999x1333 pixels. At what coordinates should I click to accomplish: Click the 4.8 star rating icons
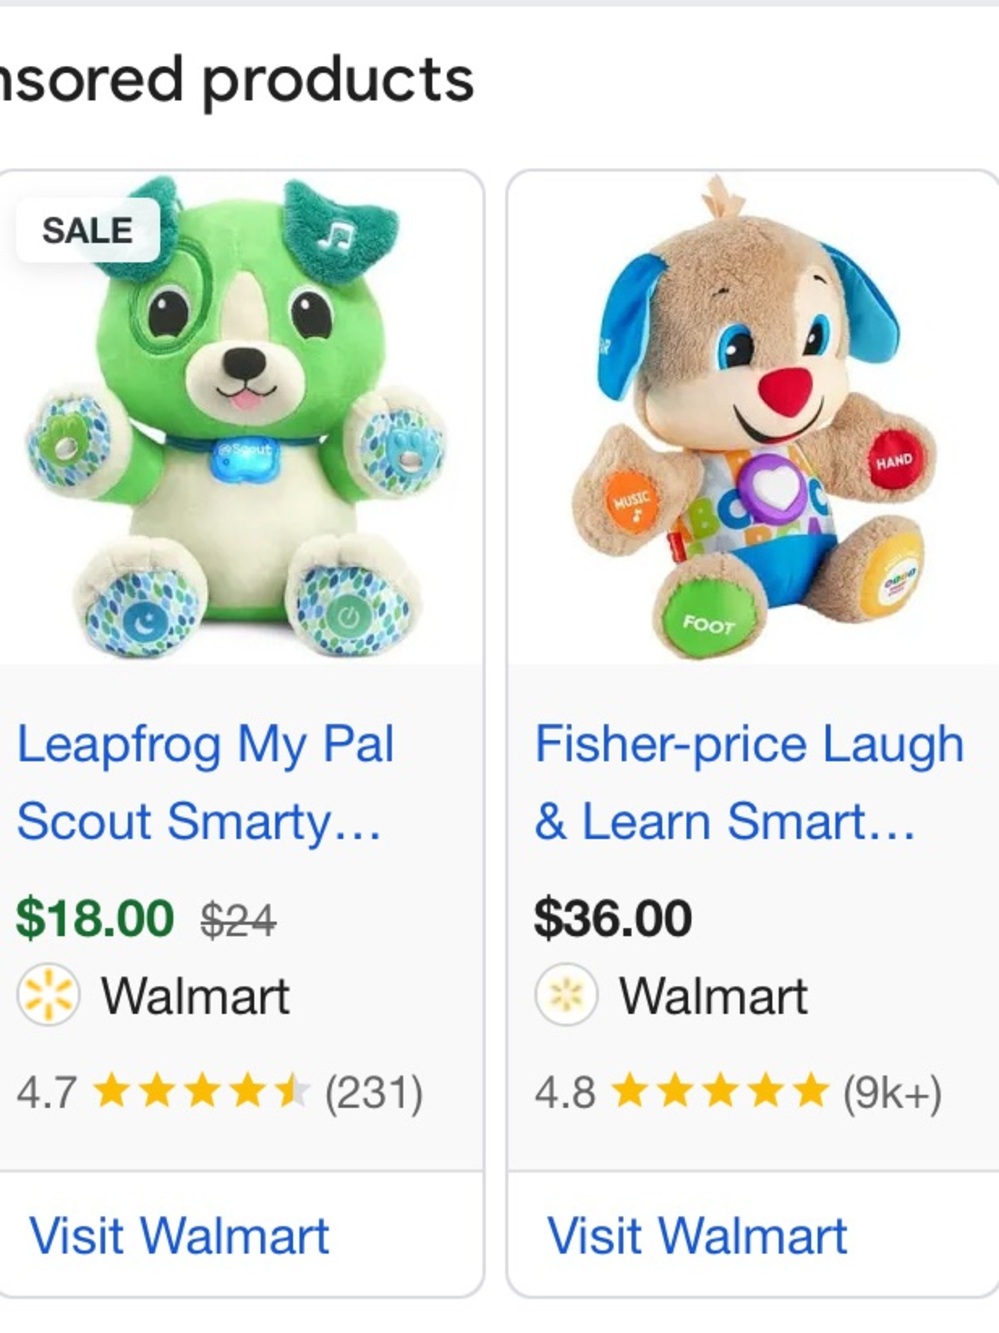(x=720, y=1092)
